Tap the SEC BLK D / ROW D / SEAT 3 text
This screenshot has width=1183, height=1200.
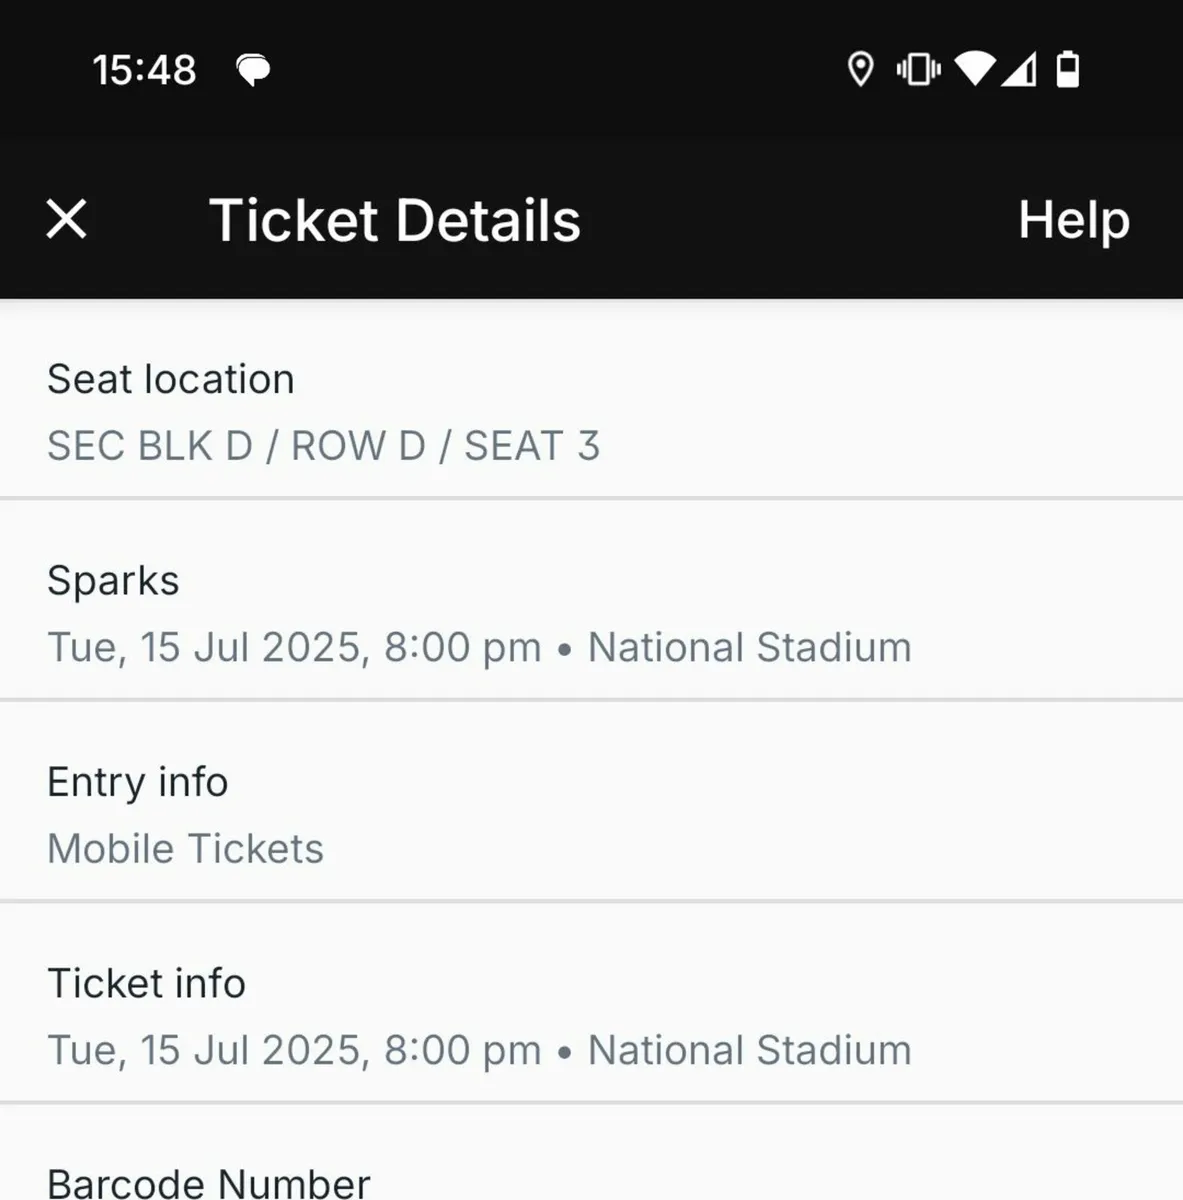(x=324, y=446)
